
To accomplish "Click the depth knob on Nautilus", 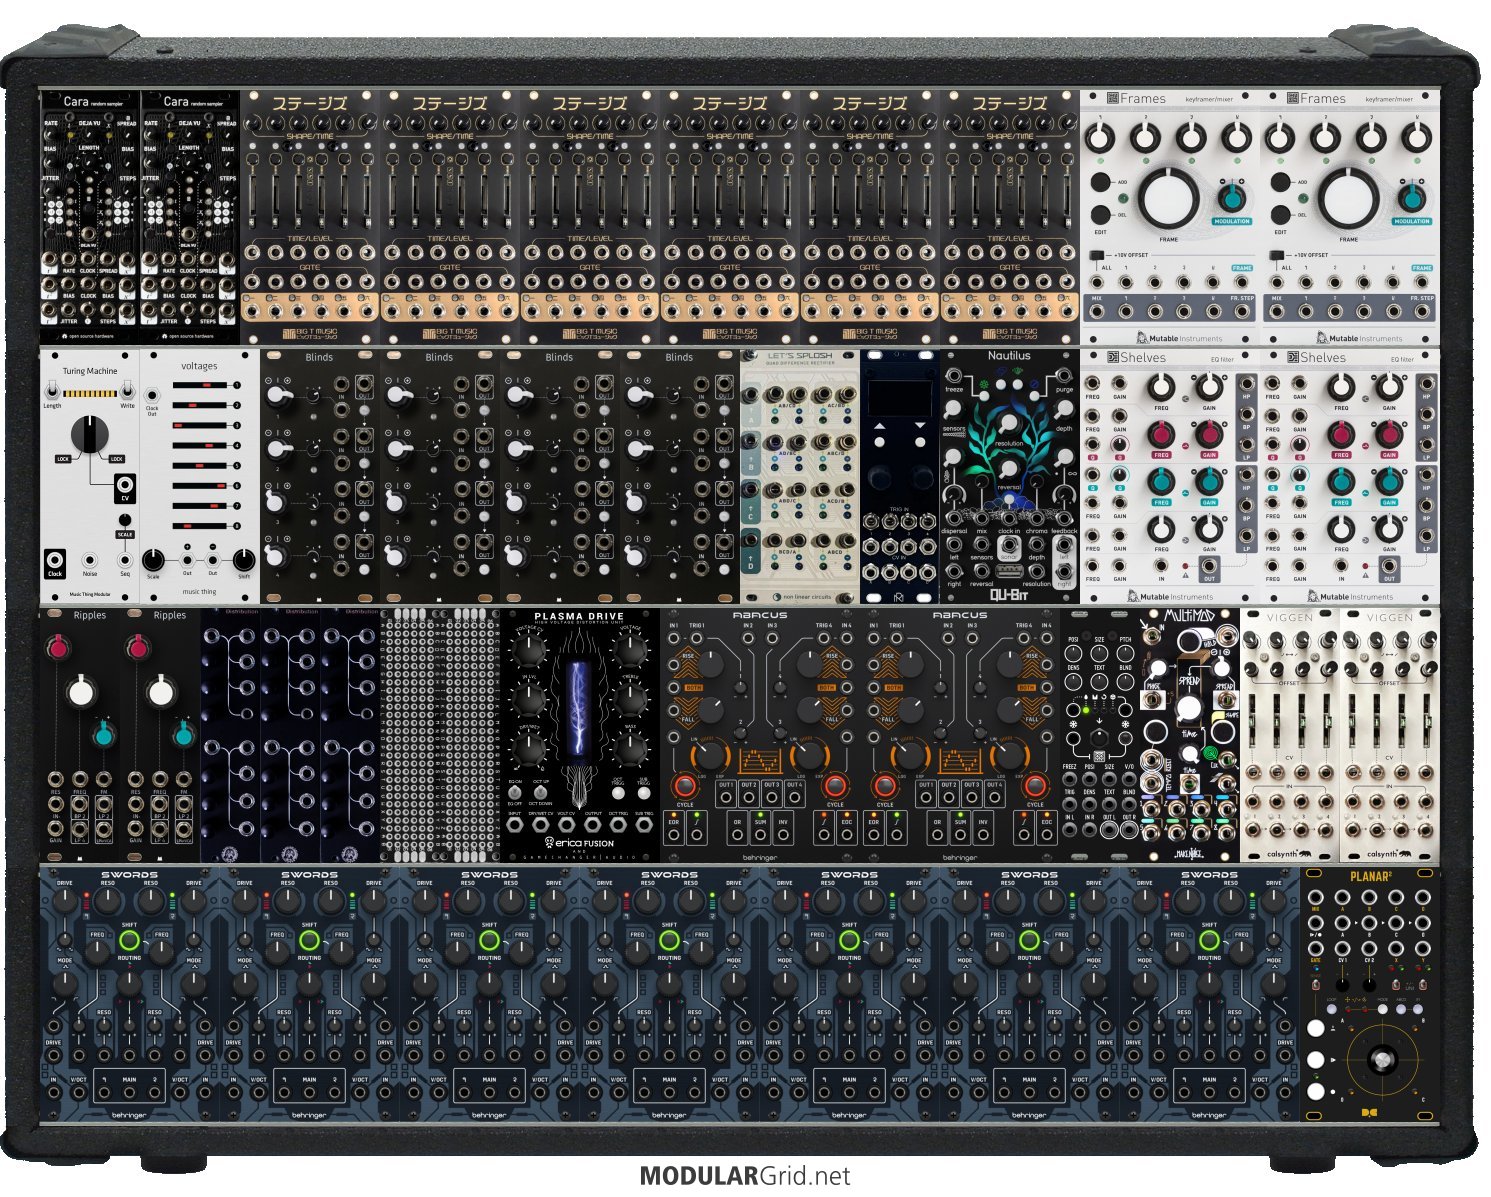I will click(x=1064, y=409).
